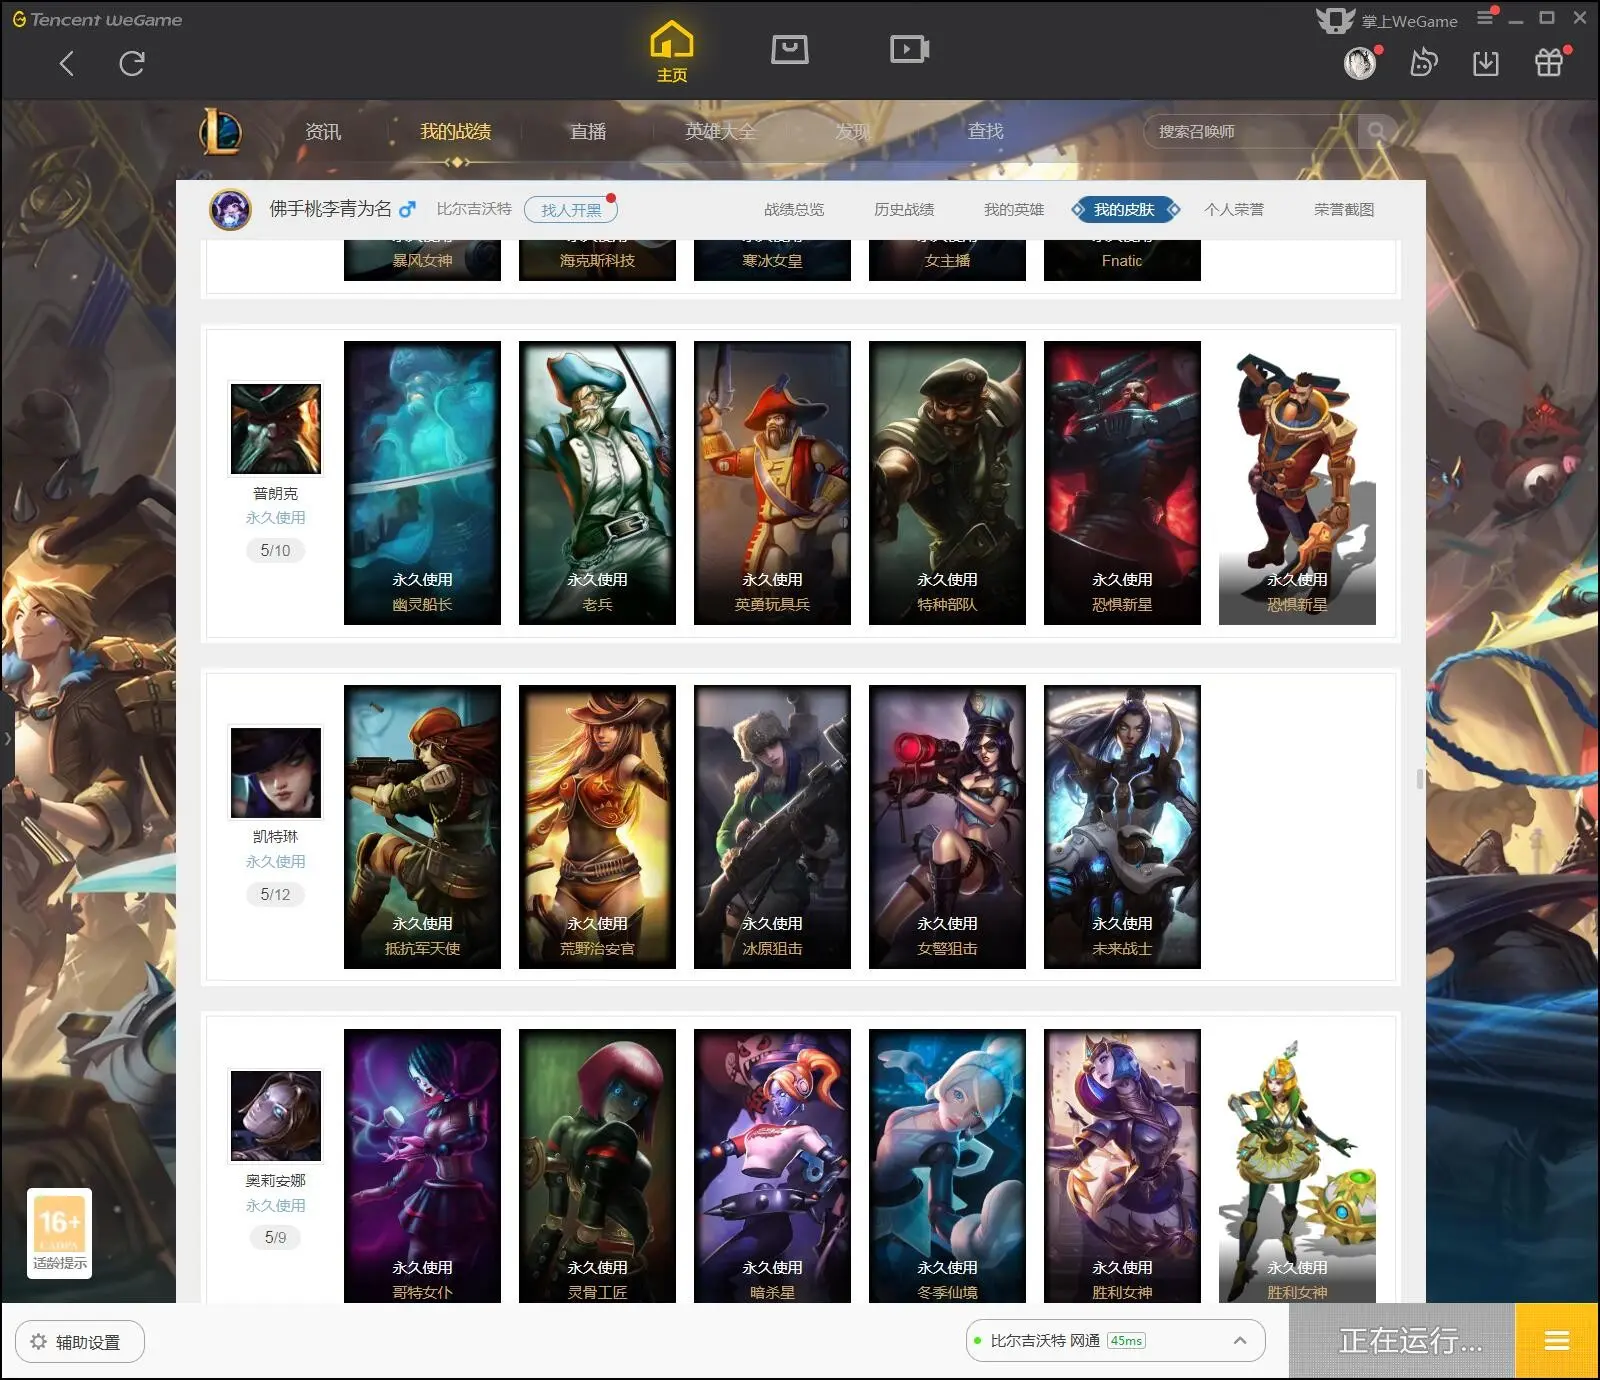Click the skin list vertical scrollbar
The image size is (1600, 1380).
pos(1420,779)
